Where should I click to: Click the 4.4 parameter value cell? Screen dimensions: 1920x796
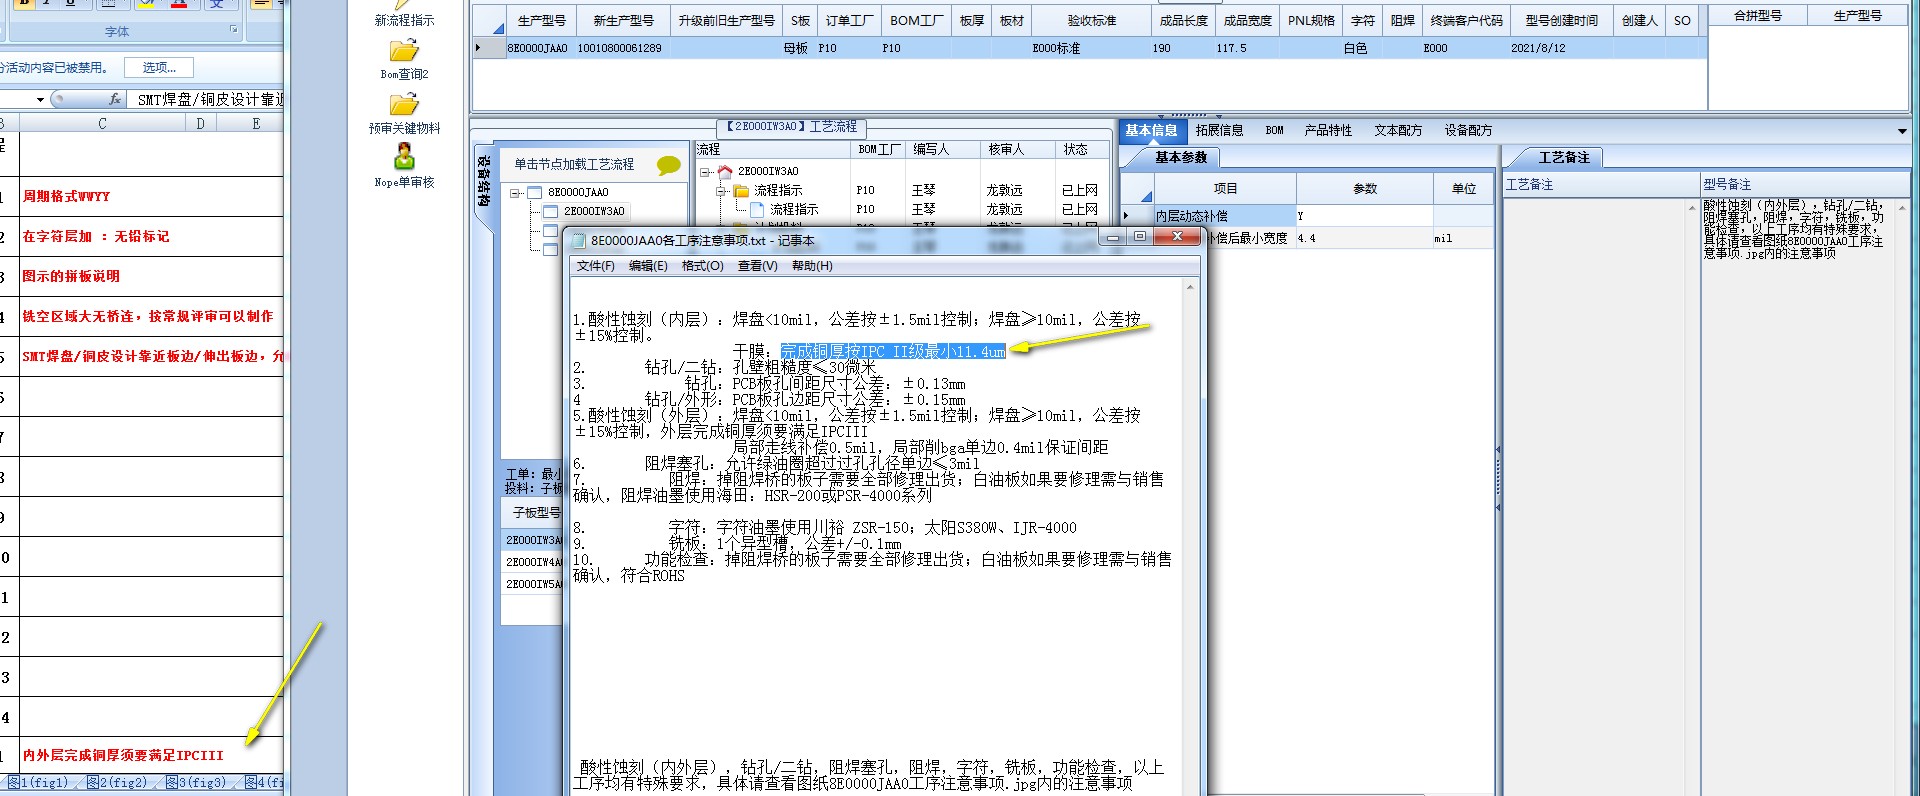click(1364, 238)
